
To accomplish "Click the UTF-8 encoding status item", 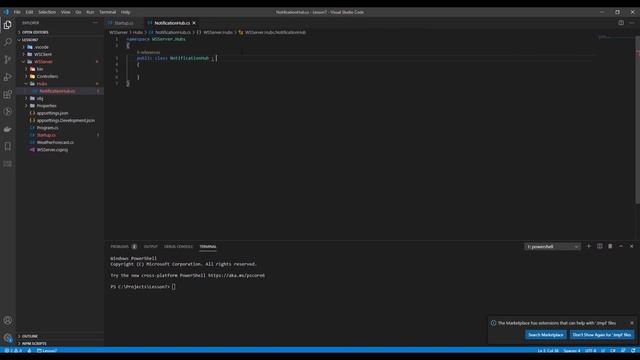I will click(590, 351).
